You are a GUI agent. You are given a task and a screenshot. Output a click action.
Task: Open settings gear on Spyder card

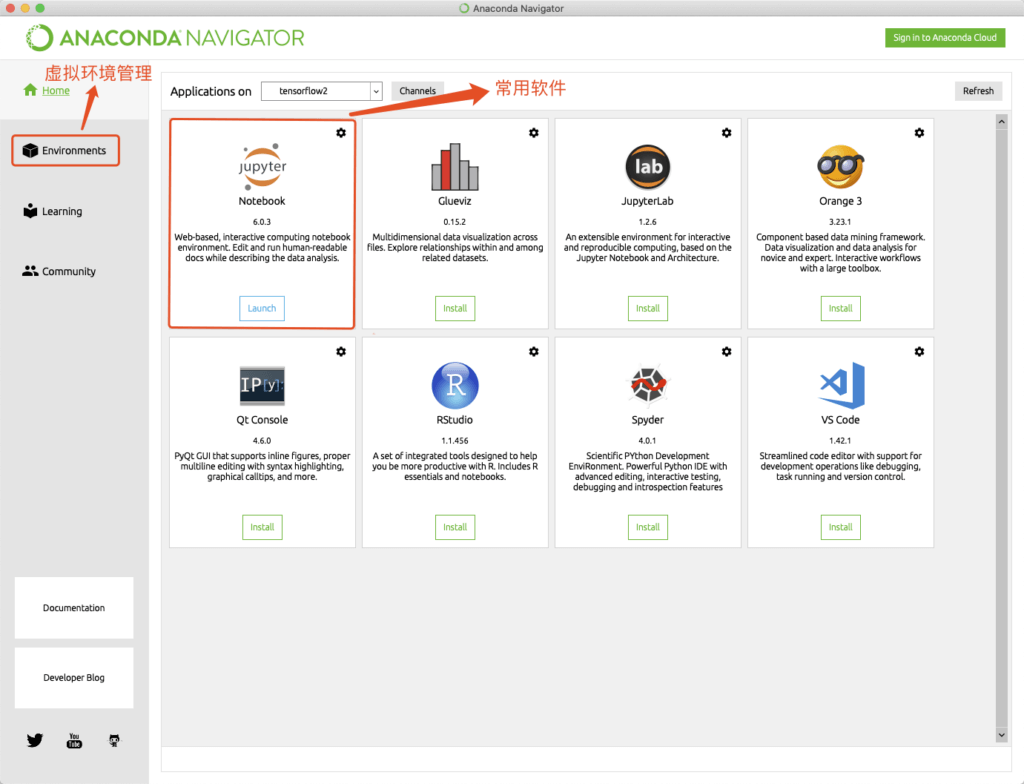[726, 351]
